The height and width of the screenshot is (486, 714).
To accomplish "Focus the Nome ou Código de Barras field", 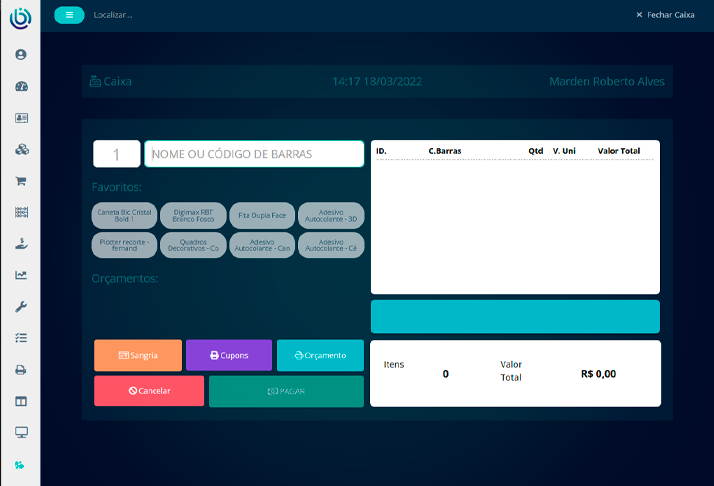I will (254, 154).
